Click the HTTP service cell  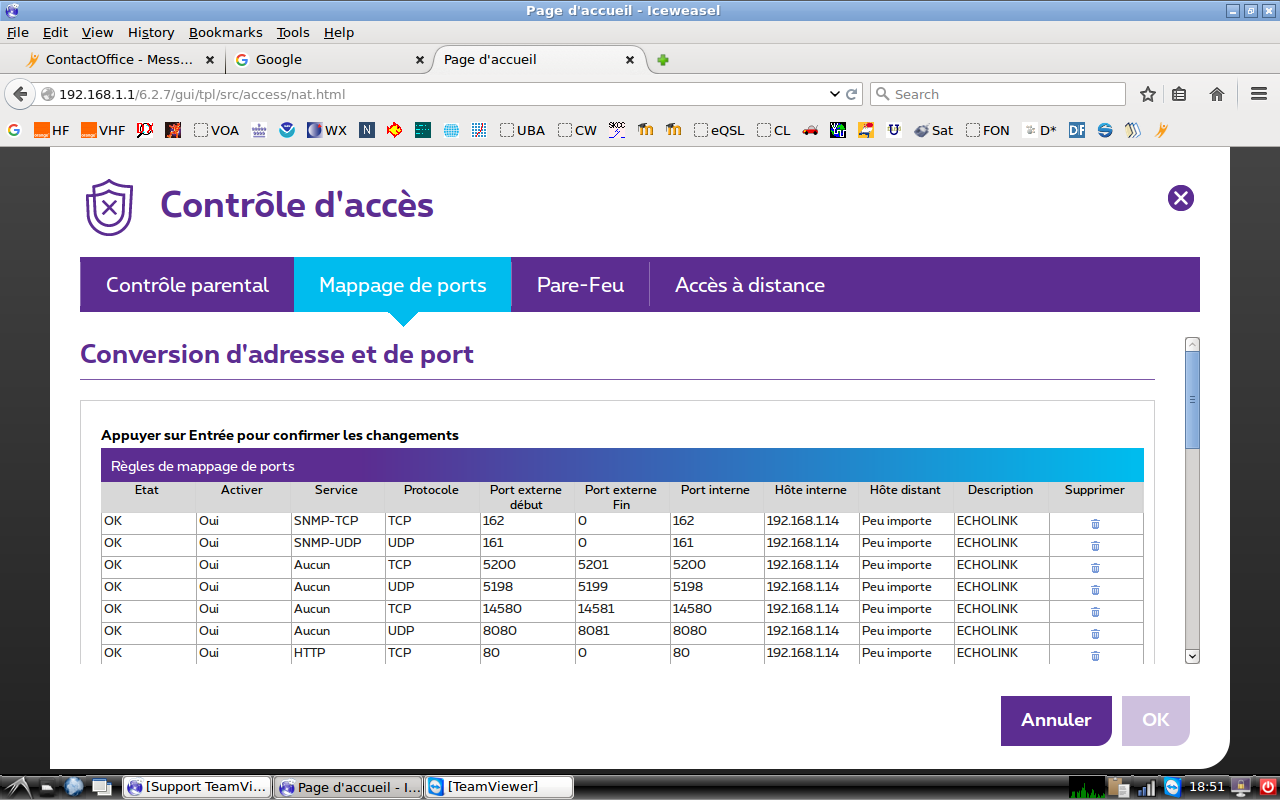point(338,653)
